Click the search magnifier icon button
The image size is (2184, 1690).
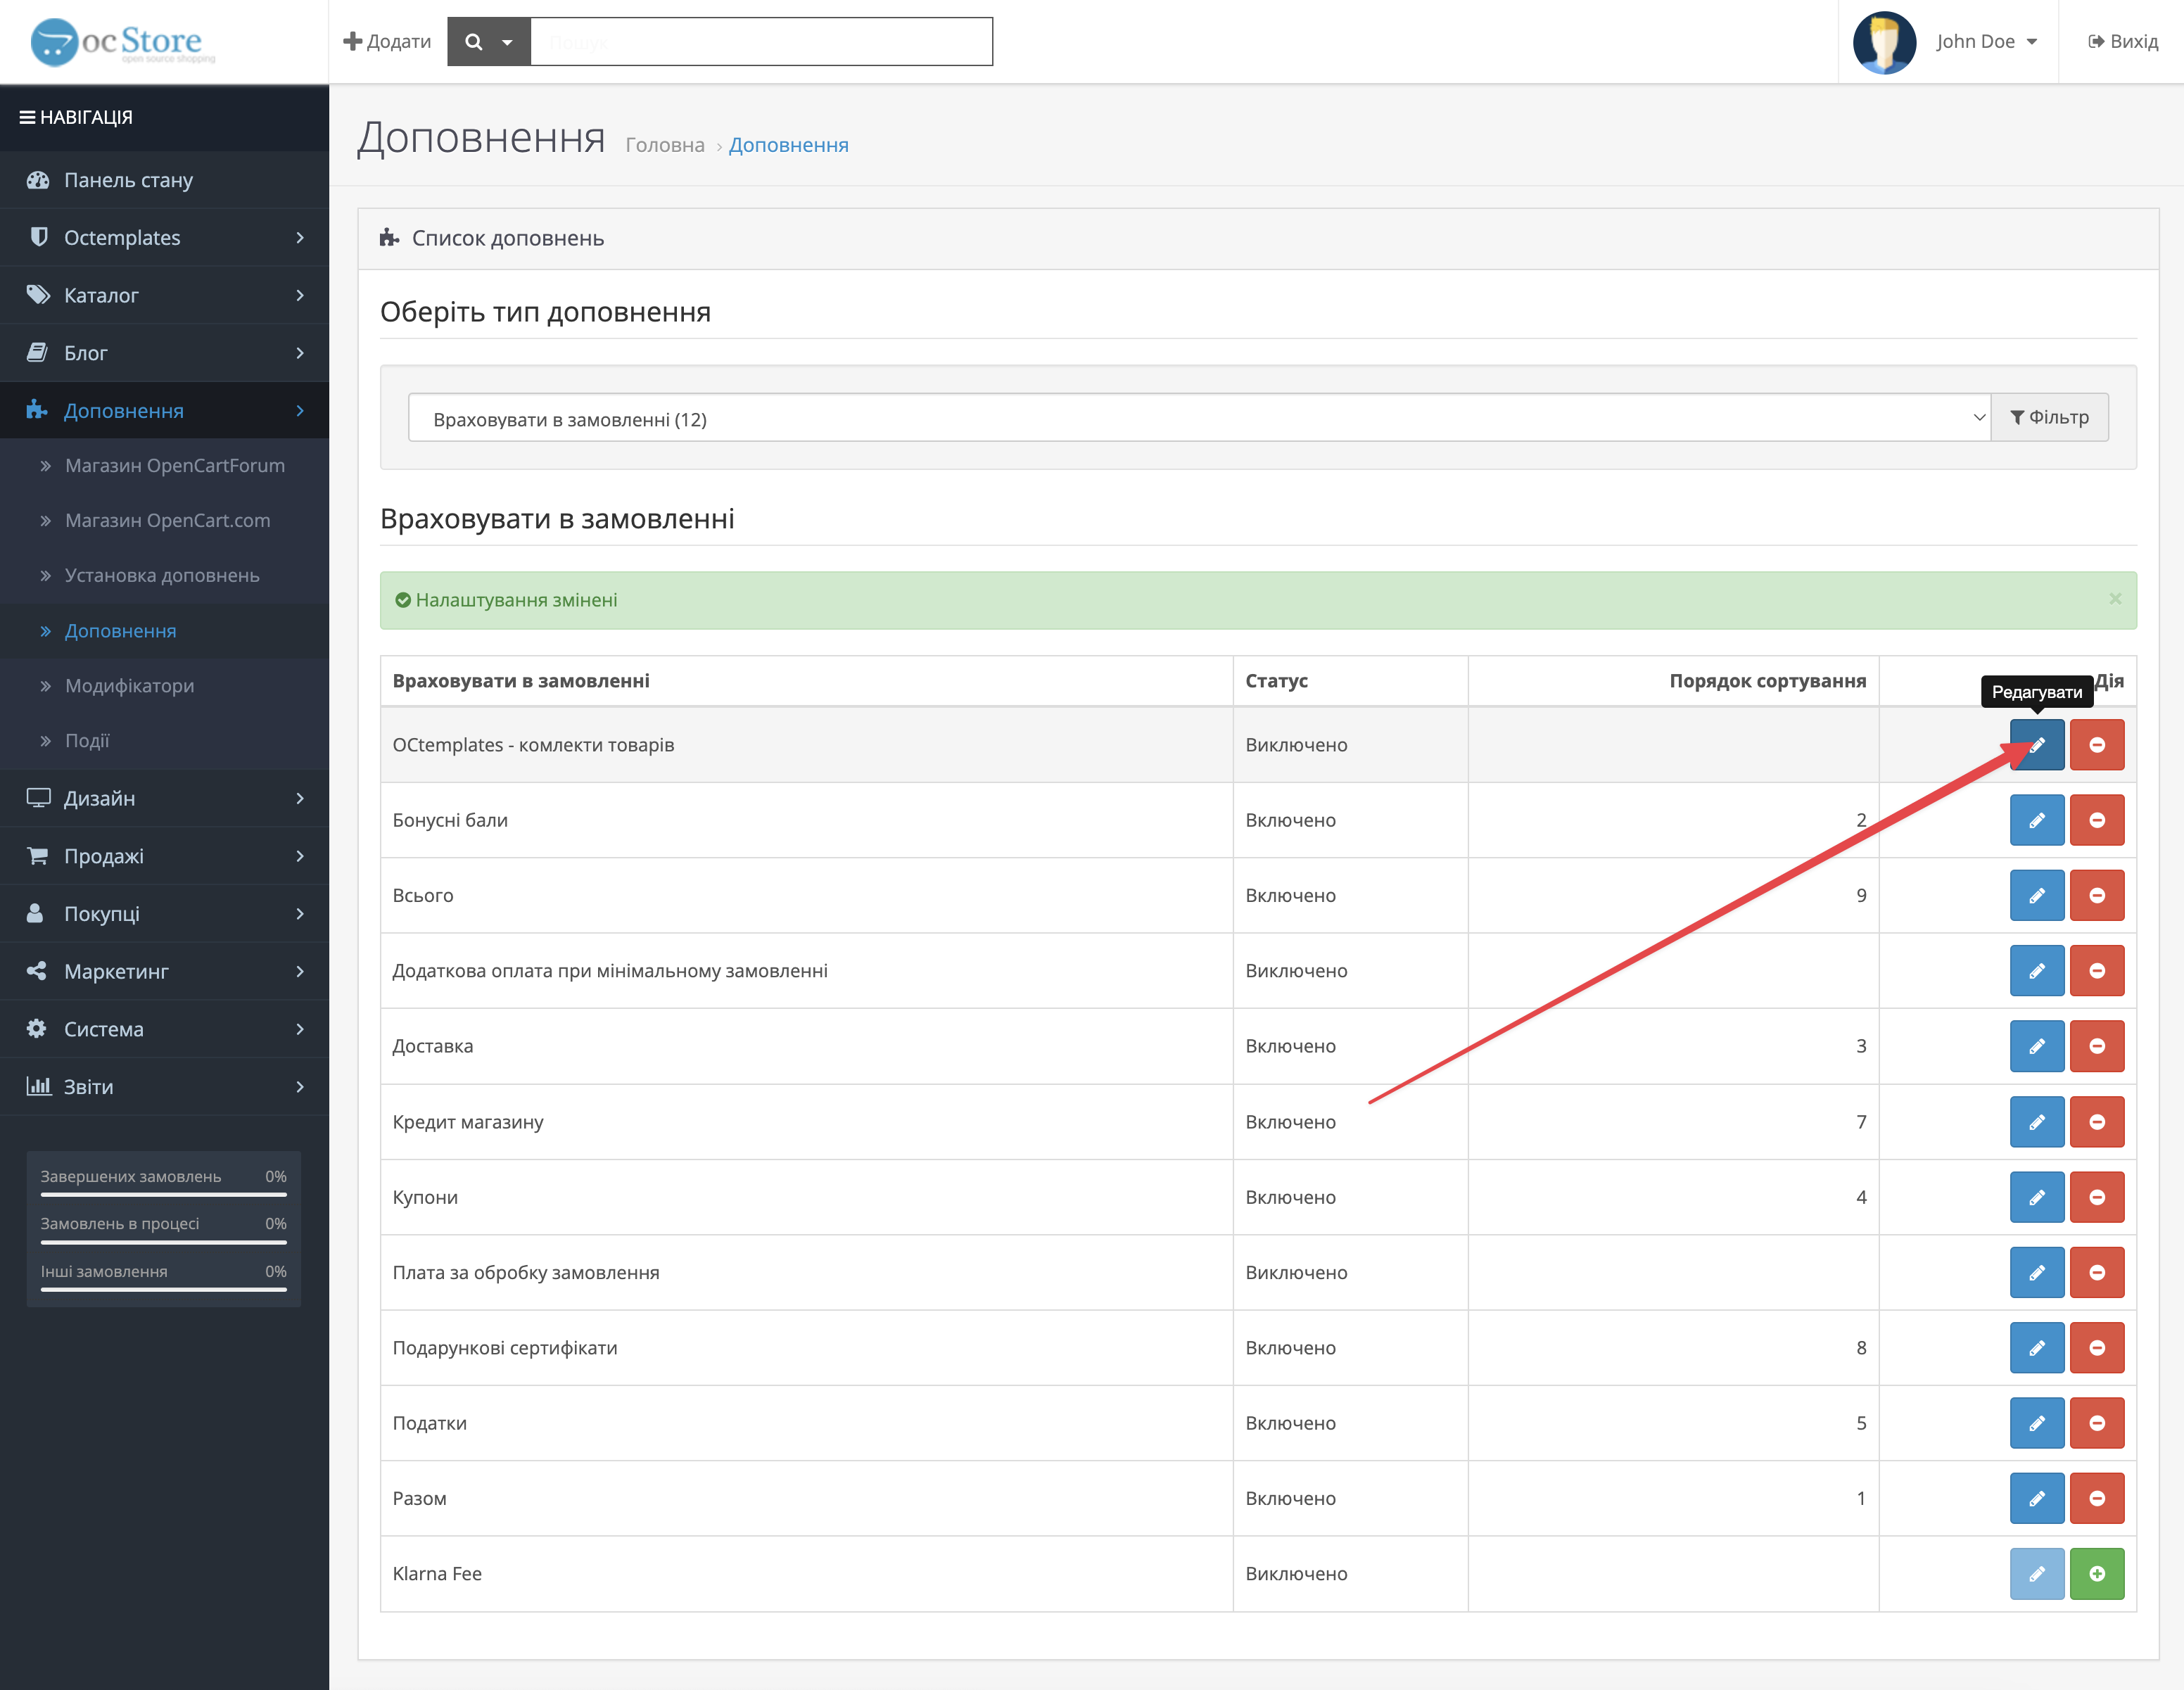coord(474,42)
